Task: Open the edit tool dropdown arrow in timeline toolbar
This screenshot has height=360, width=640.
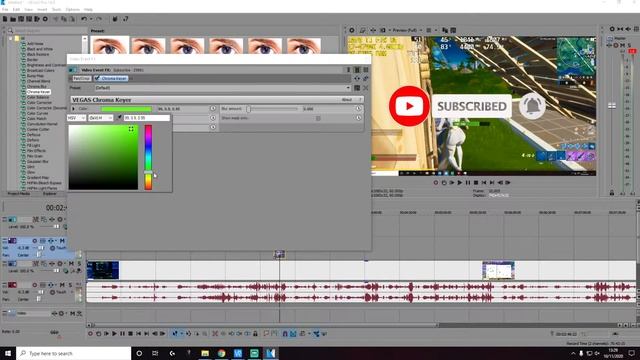Action: click(x=181, y=333)
